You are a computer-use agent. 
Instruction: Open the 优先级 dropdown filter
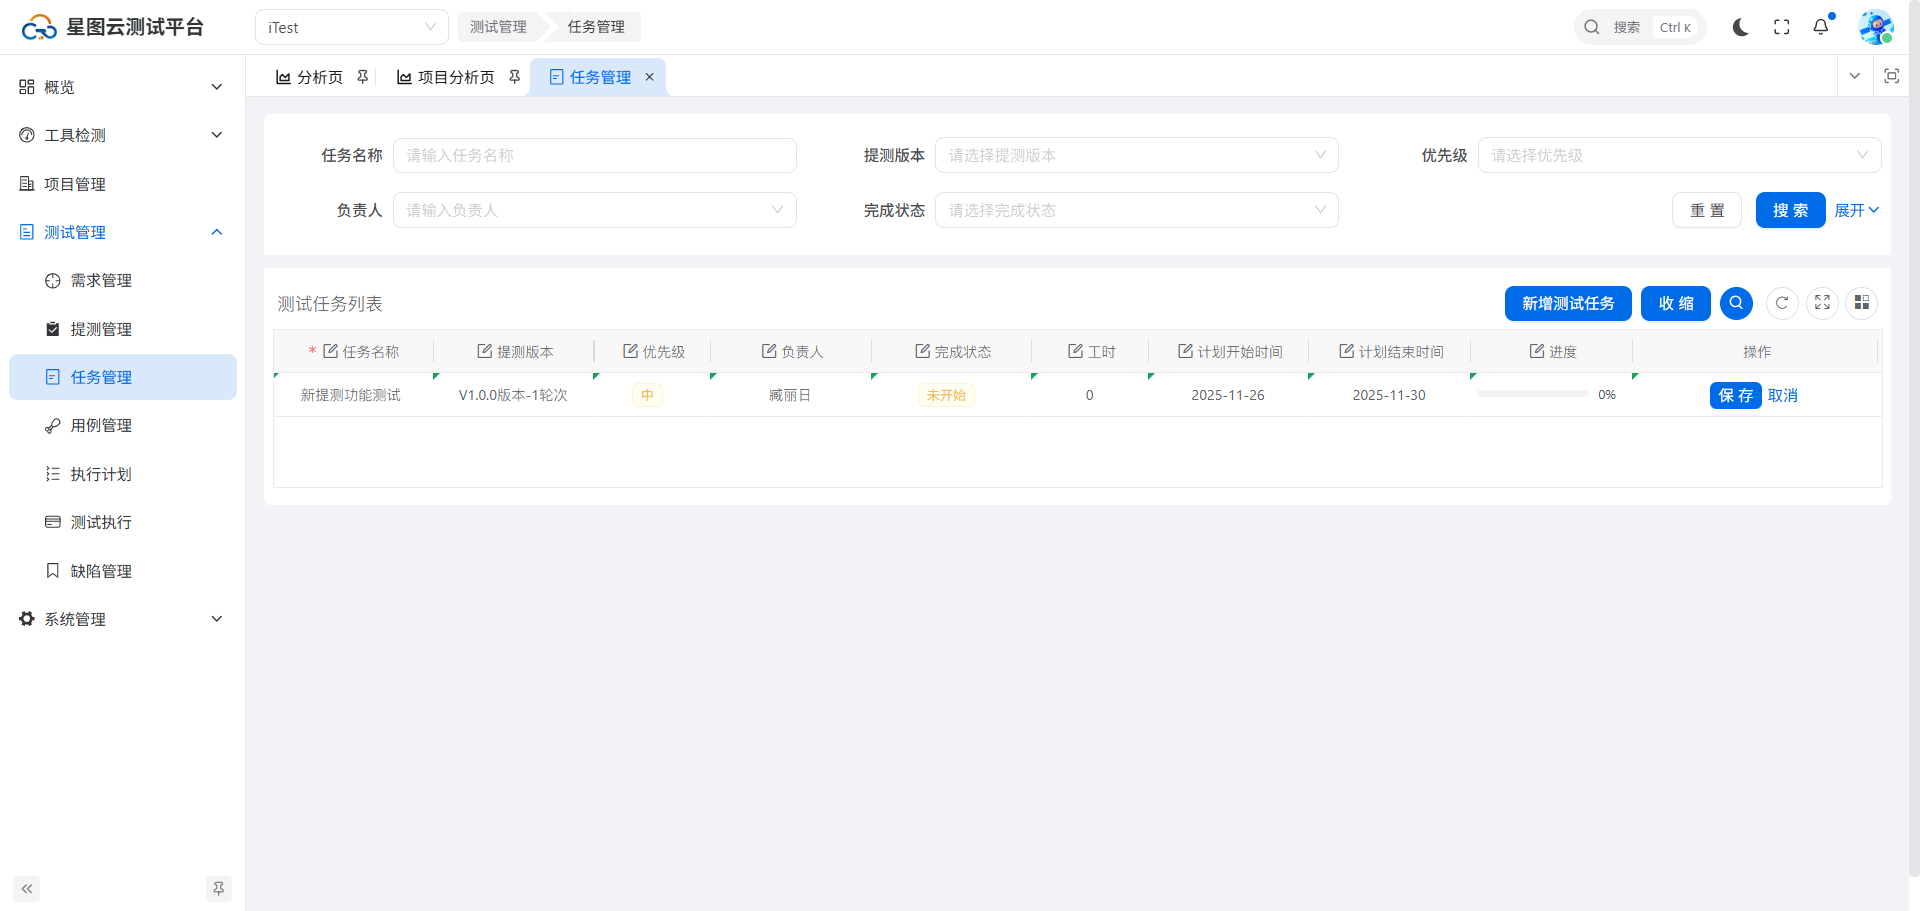pos(1678,155)
